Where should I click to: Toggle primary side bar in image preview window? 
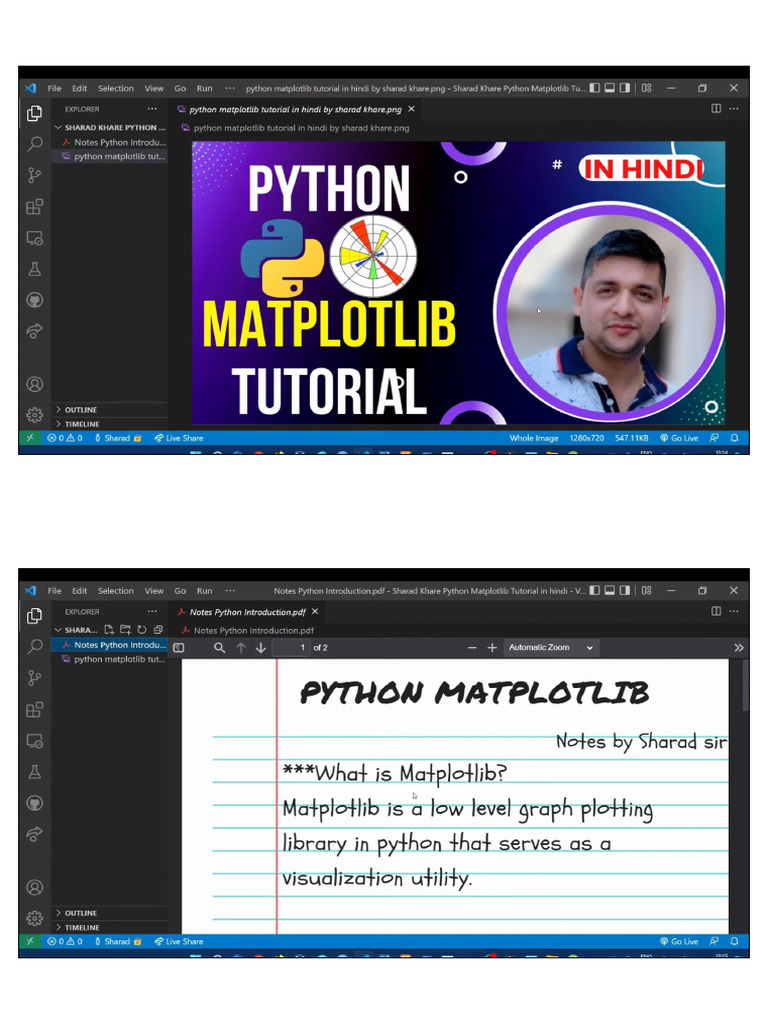point(594,88)
